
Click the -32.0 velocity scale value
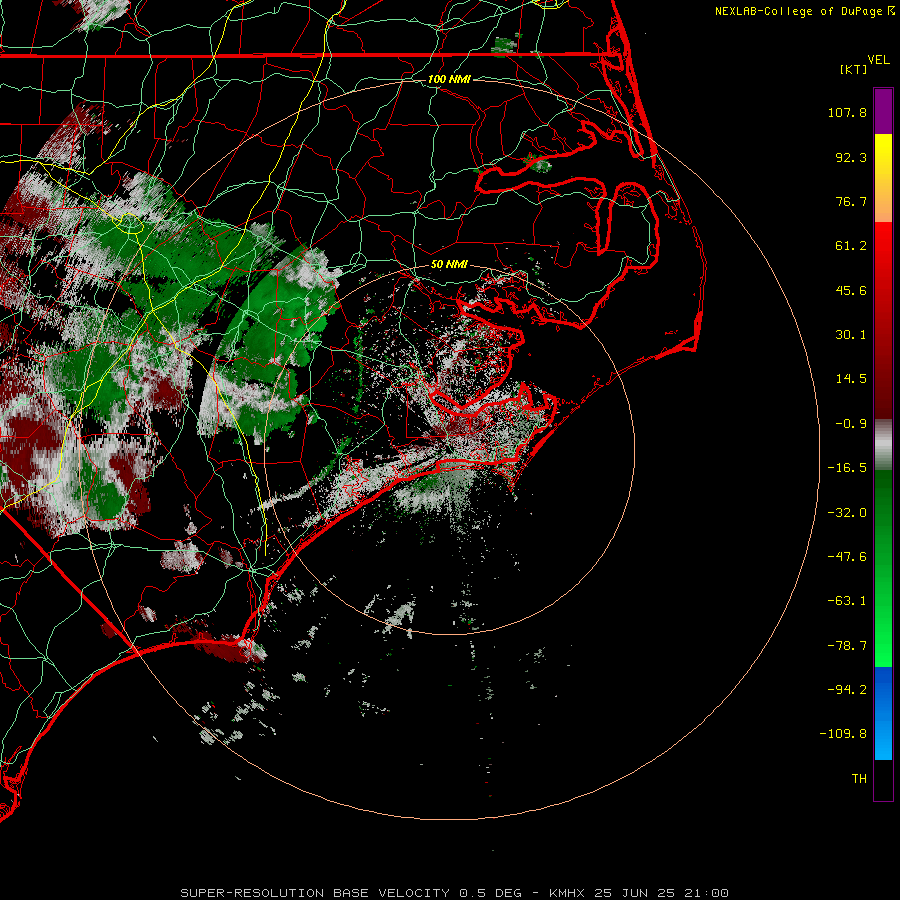(x=847, y=513)
